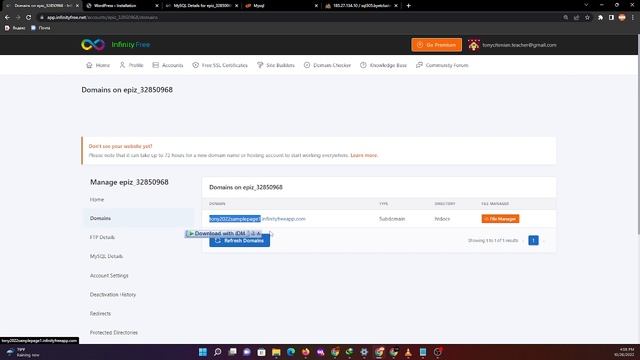Click the Site Builders paint-roller icon
640x360 pixels.
260,65
